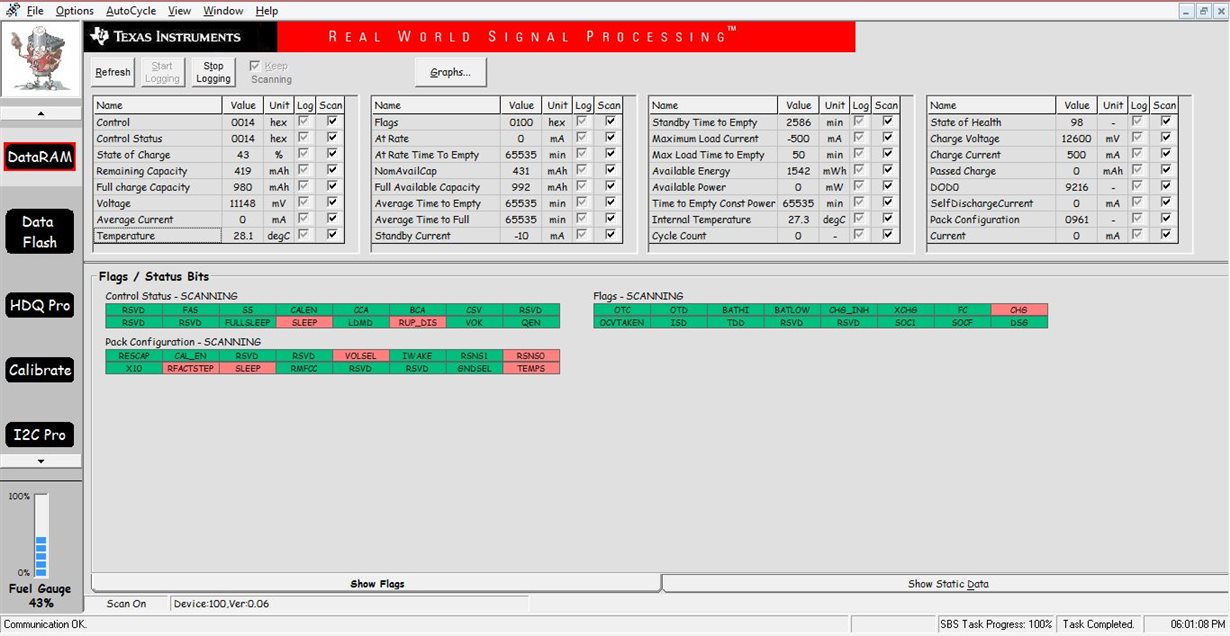Viewport: 1230px width, 636px height.
Task: Toggle Scan checkbox for Control row
Action: (331, 122)
